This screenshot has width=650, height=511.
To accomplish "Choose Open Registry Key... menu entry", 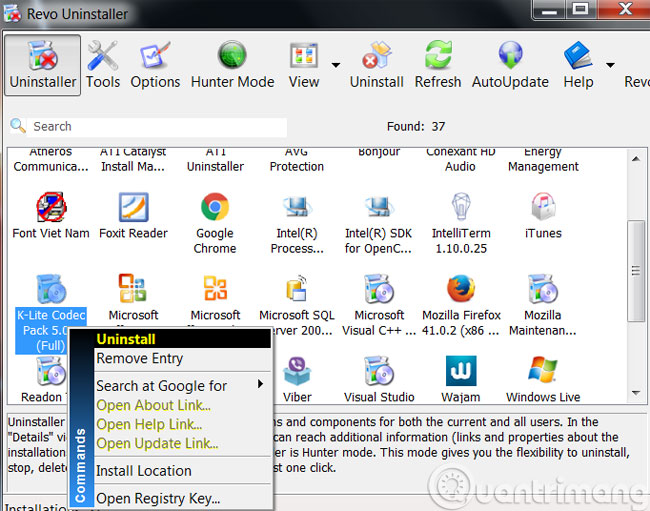I will point(182,498).
